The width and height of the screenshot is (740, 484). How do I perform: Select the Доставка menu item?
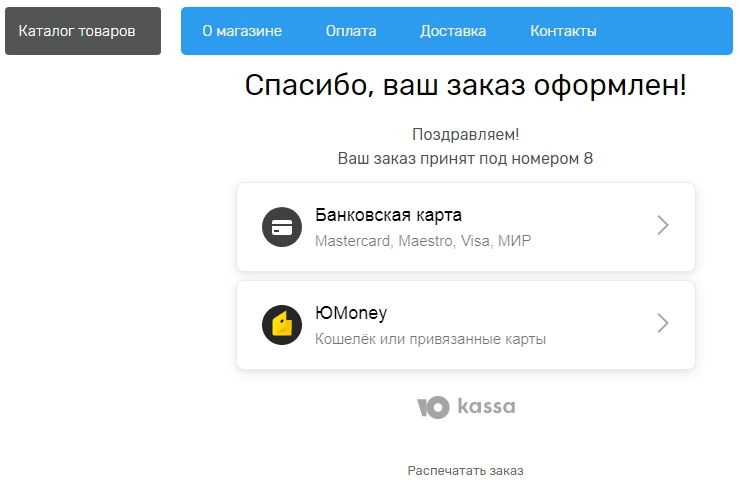(x=453, y=31)
